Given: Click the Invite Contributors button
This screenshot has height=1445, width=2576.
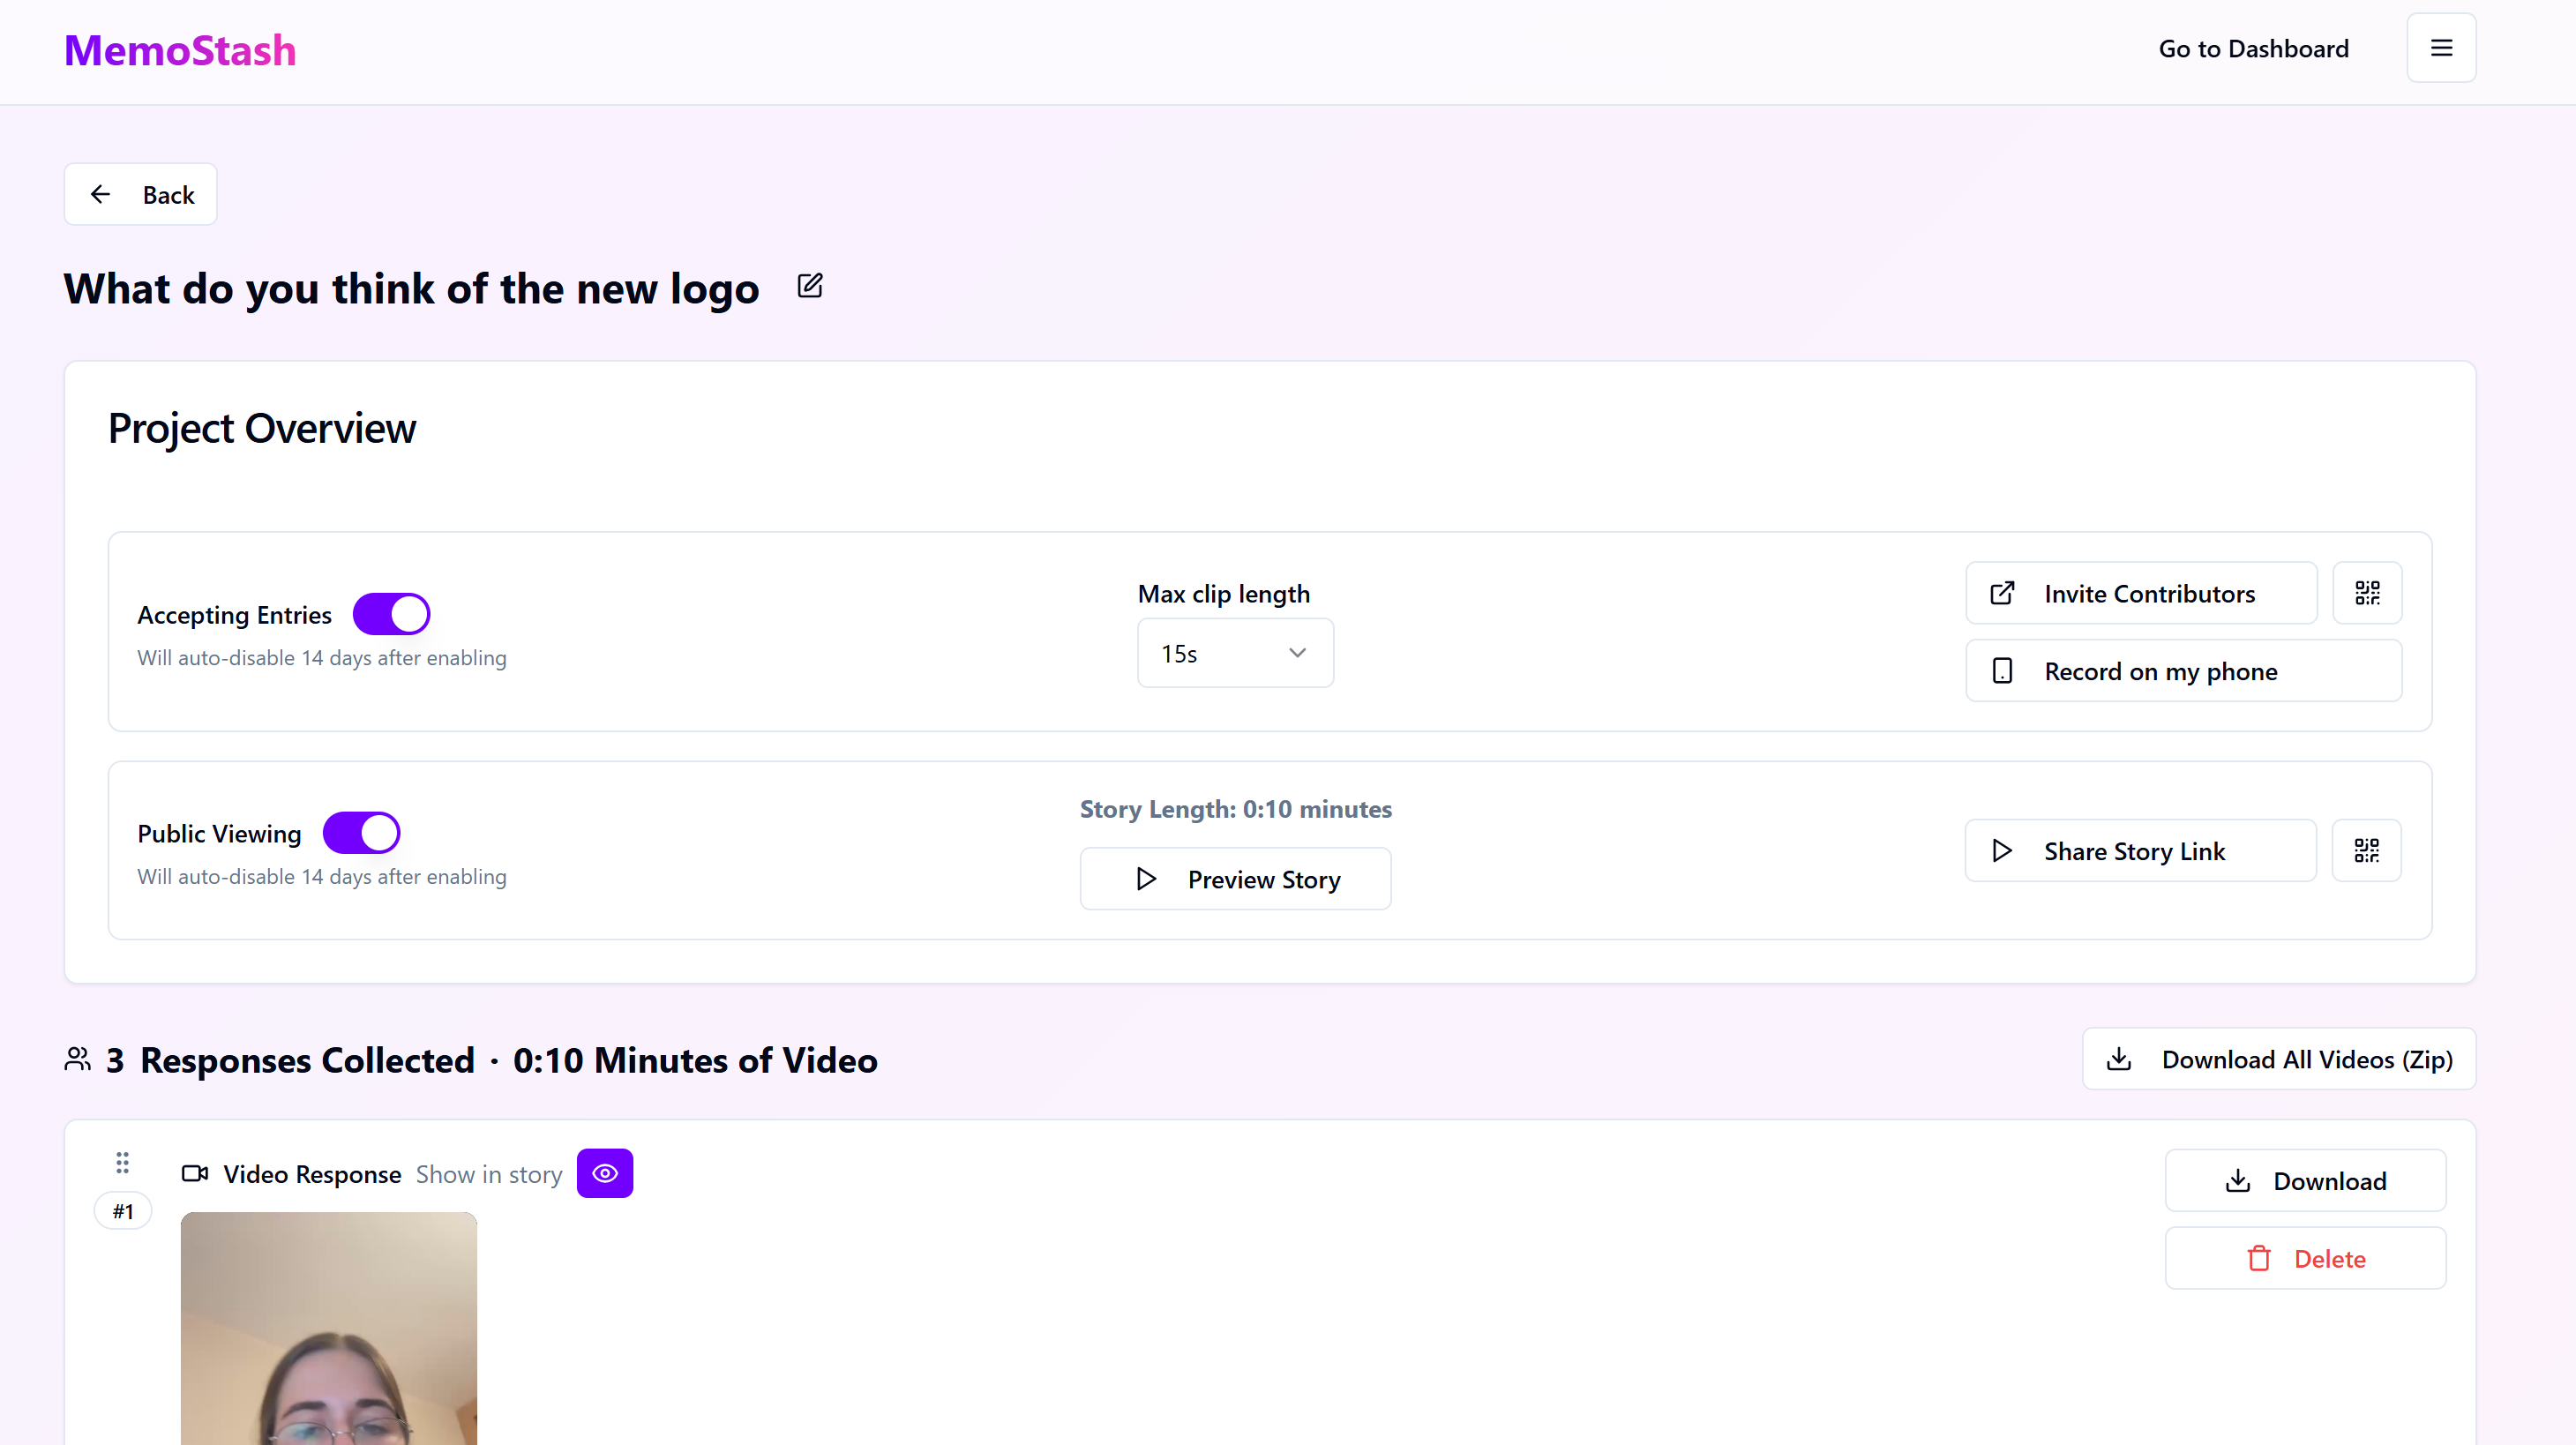Looking at the screenshot, I should [2140, 593].
